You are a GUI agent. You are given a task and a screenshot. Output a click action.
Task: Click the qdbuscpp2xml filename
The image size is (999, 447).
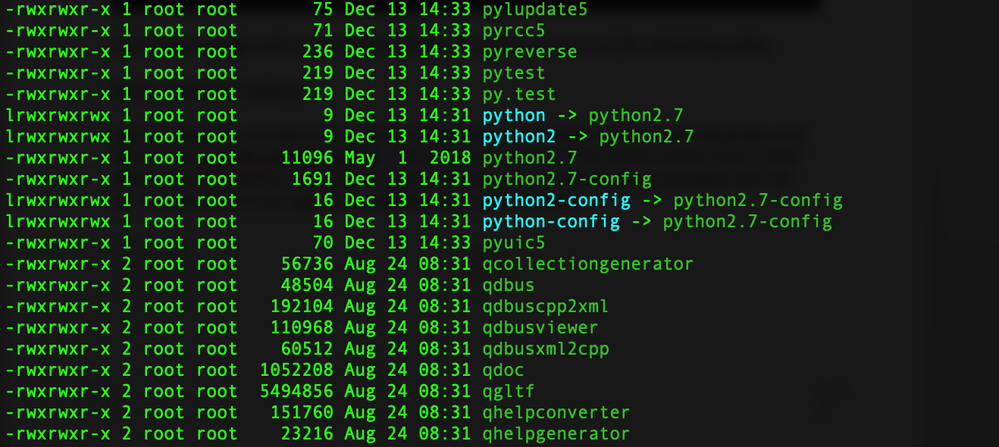pos(545,306)
